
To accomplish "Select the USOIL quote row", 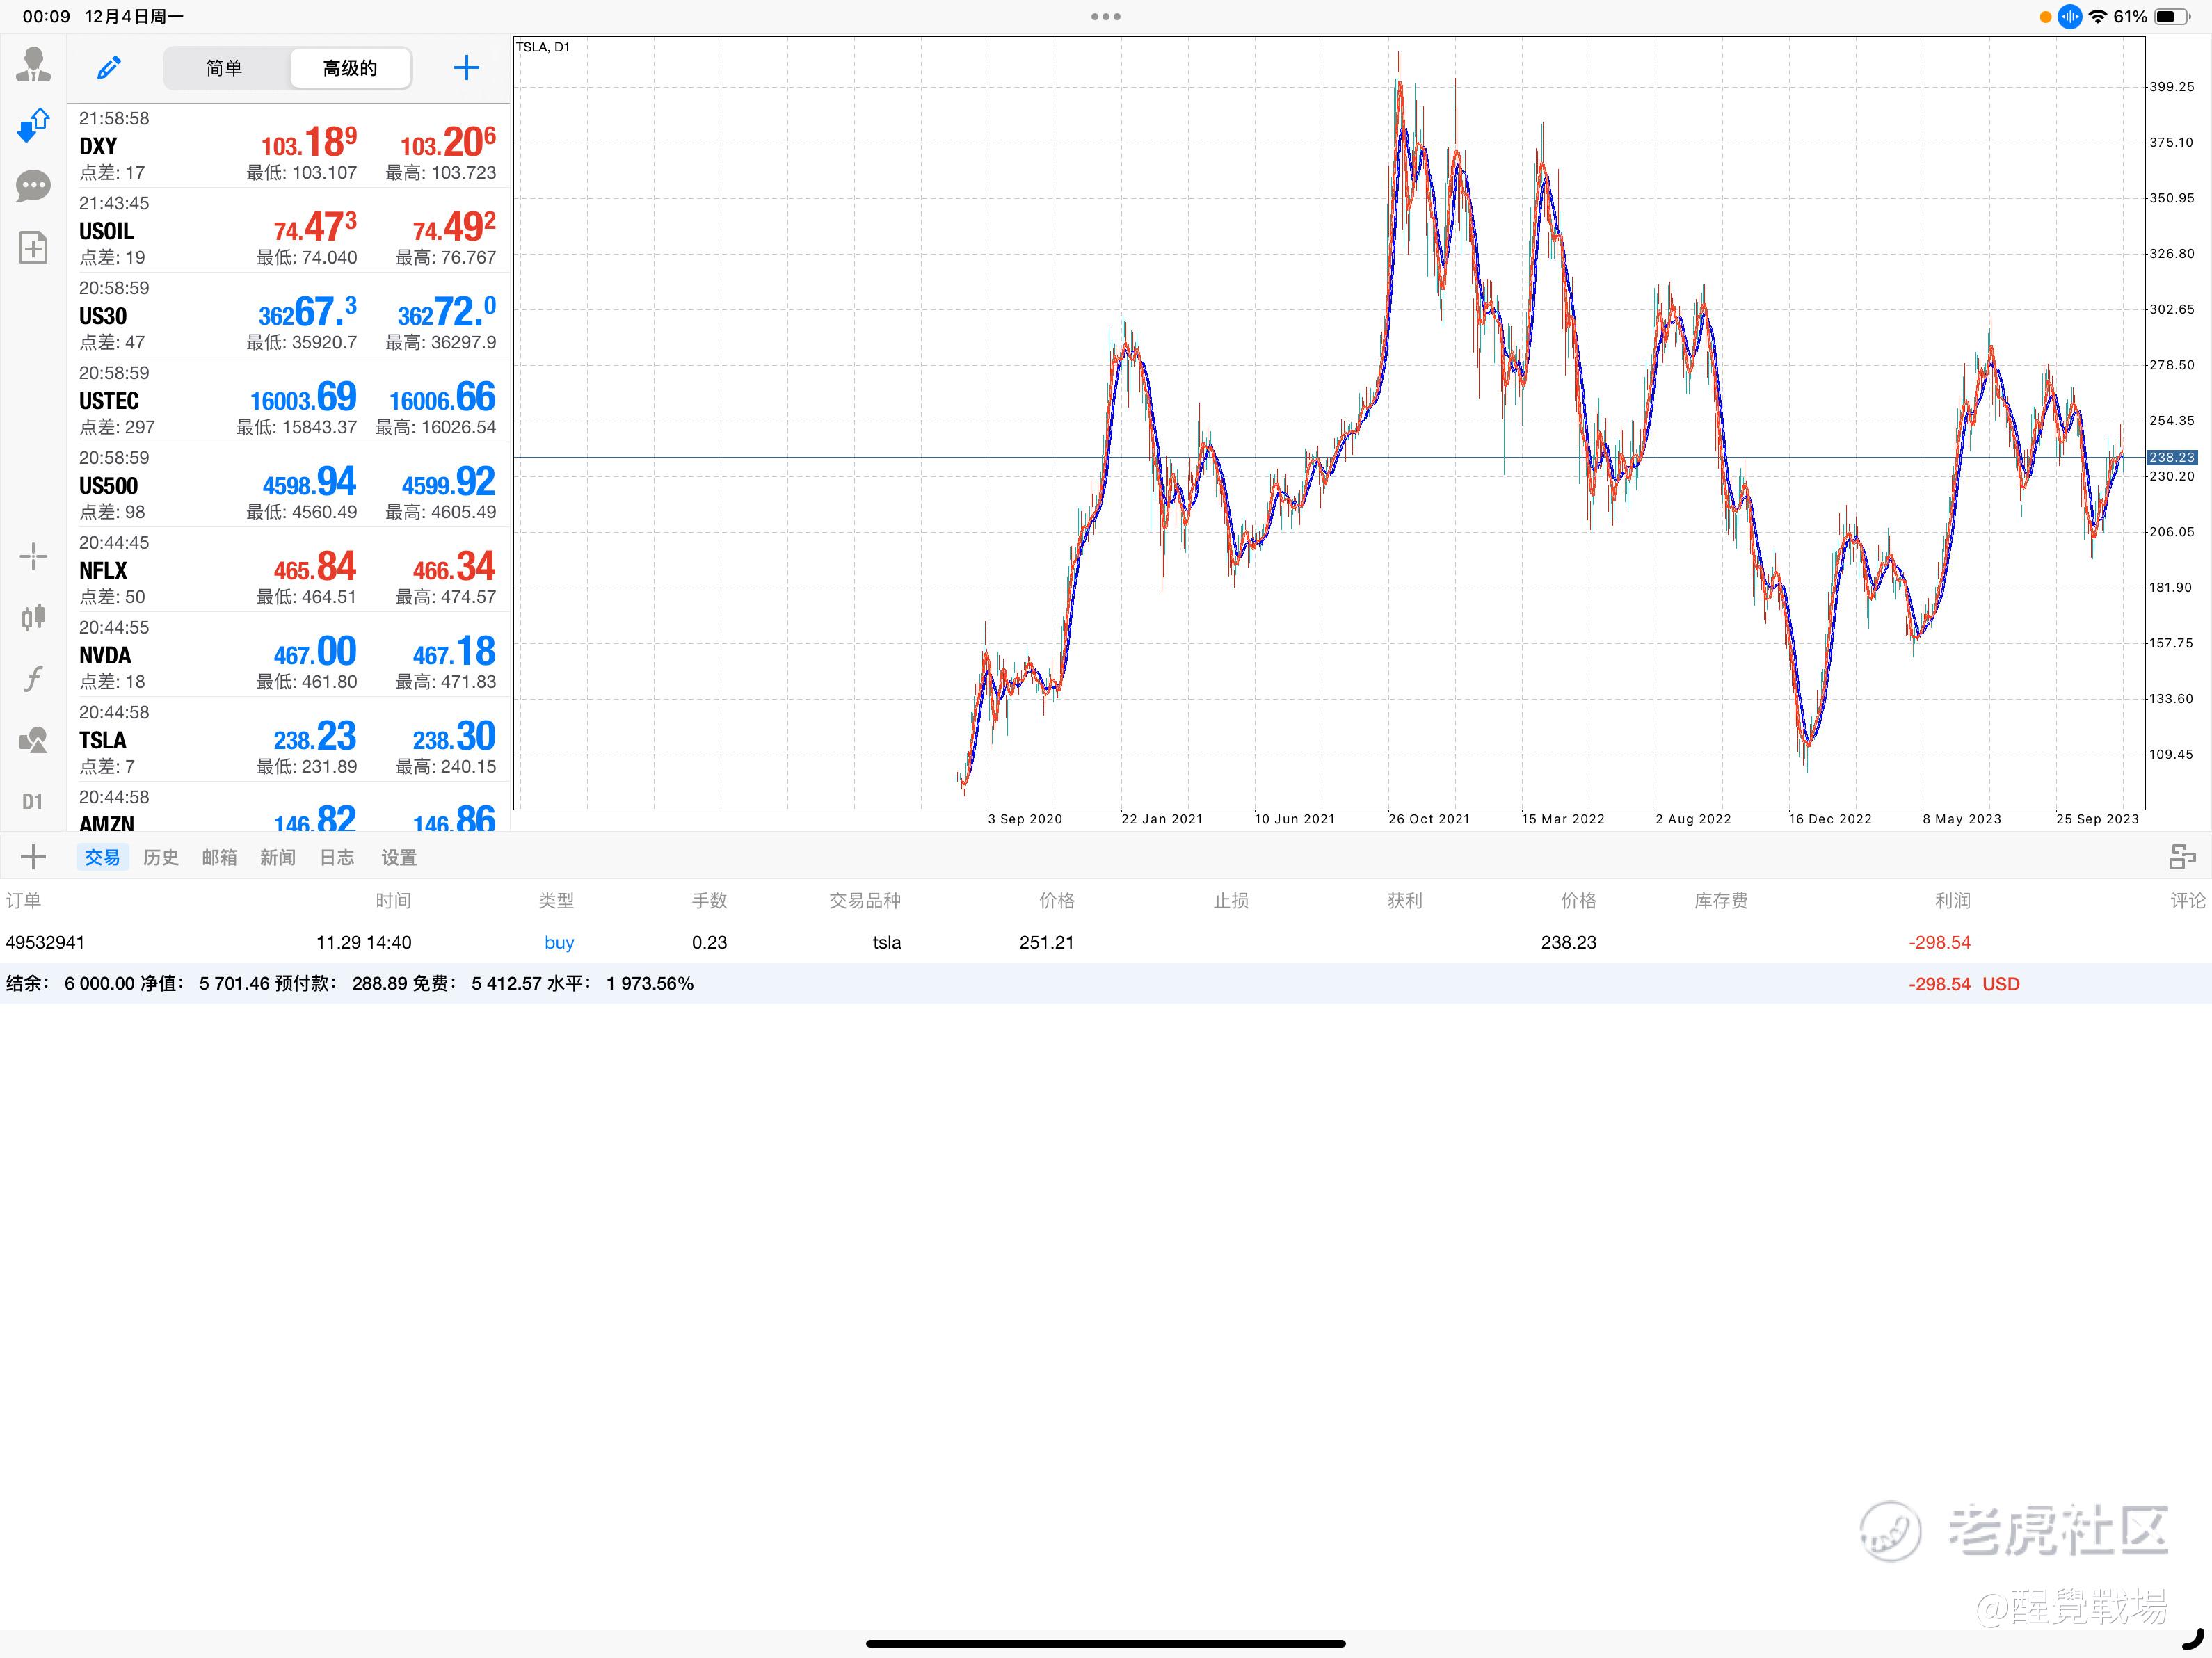I will [288, 231].
